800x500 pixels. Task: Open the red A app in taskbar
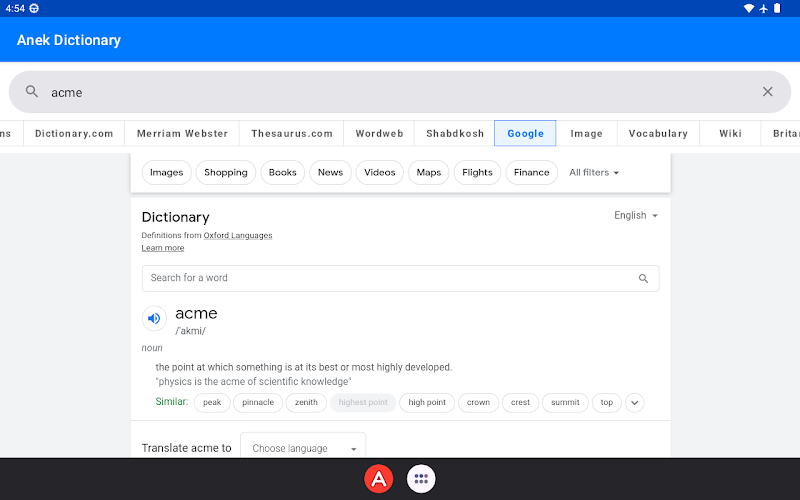point(379,479)
